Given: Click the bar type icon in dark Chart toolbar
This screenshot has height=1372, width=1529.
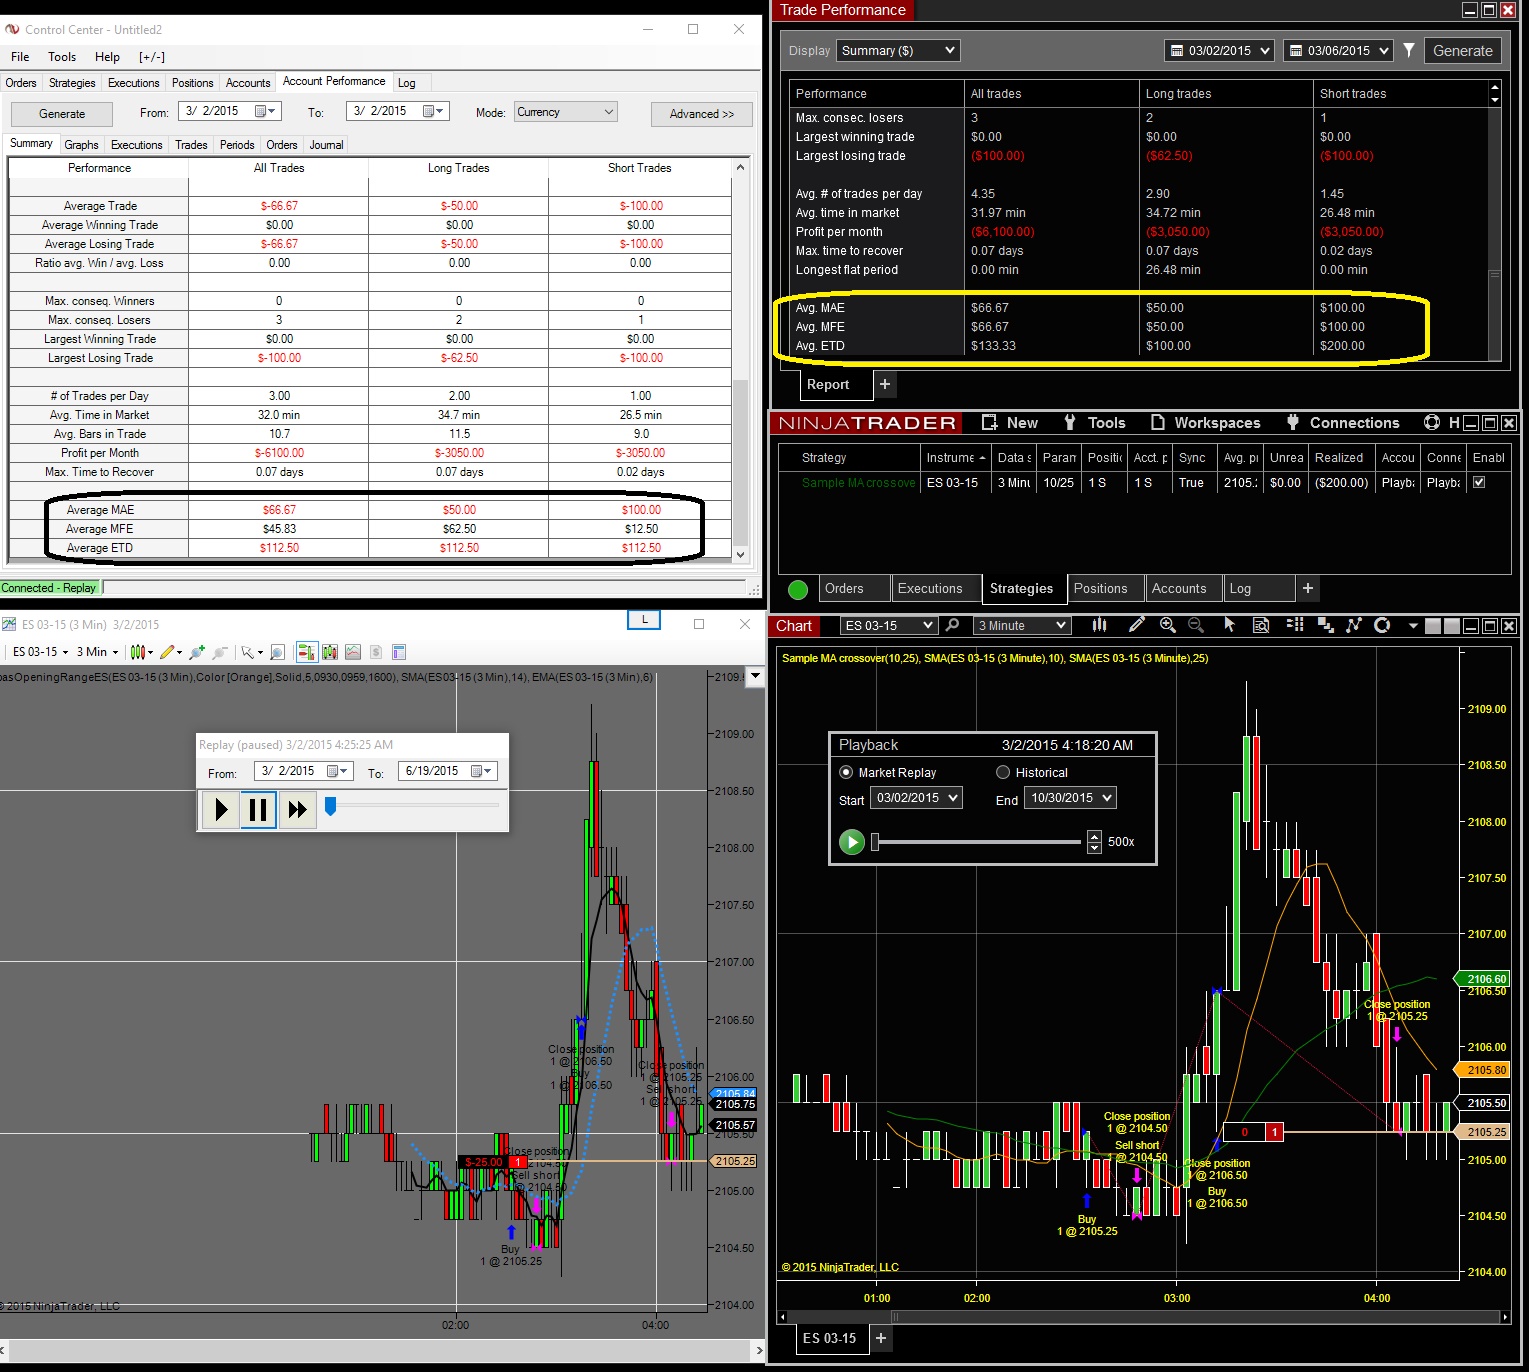Looking at the screenshot, I should coord(1099,625).
